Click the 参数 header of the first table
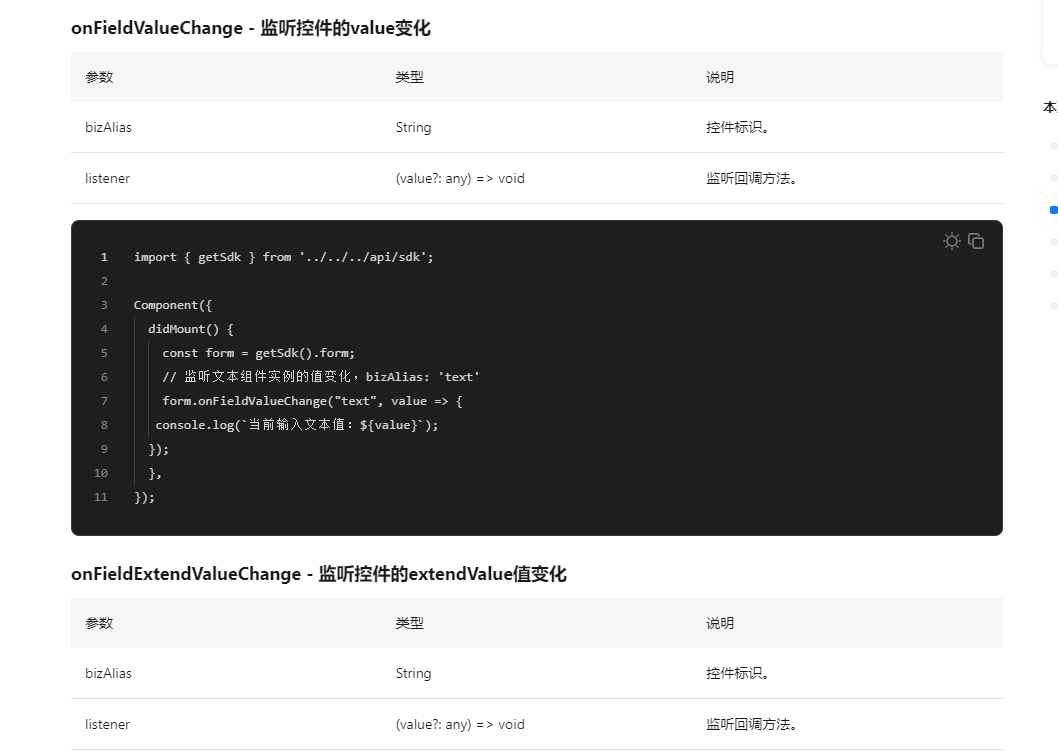 (x=99, y=77)
